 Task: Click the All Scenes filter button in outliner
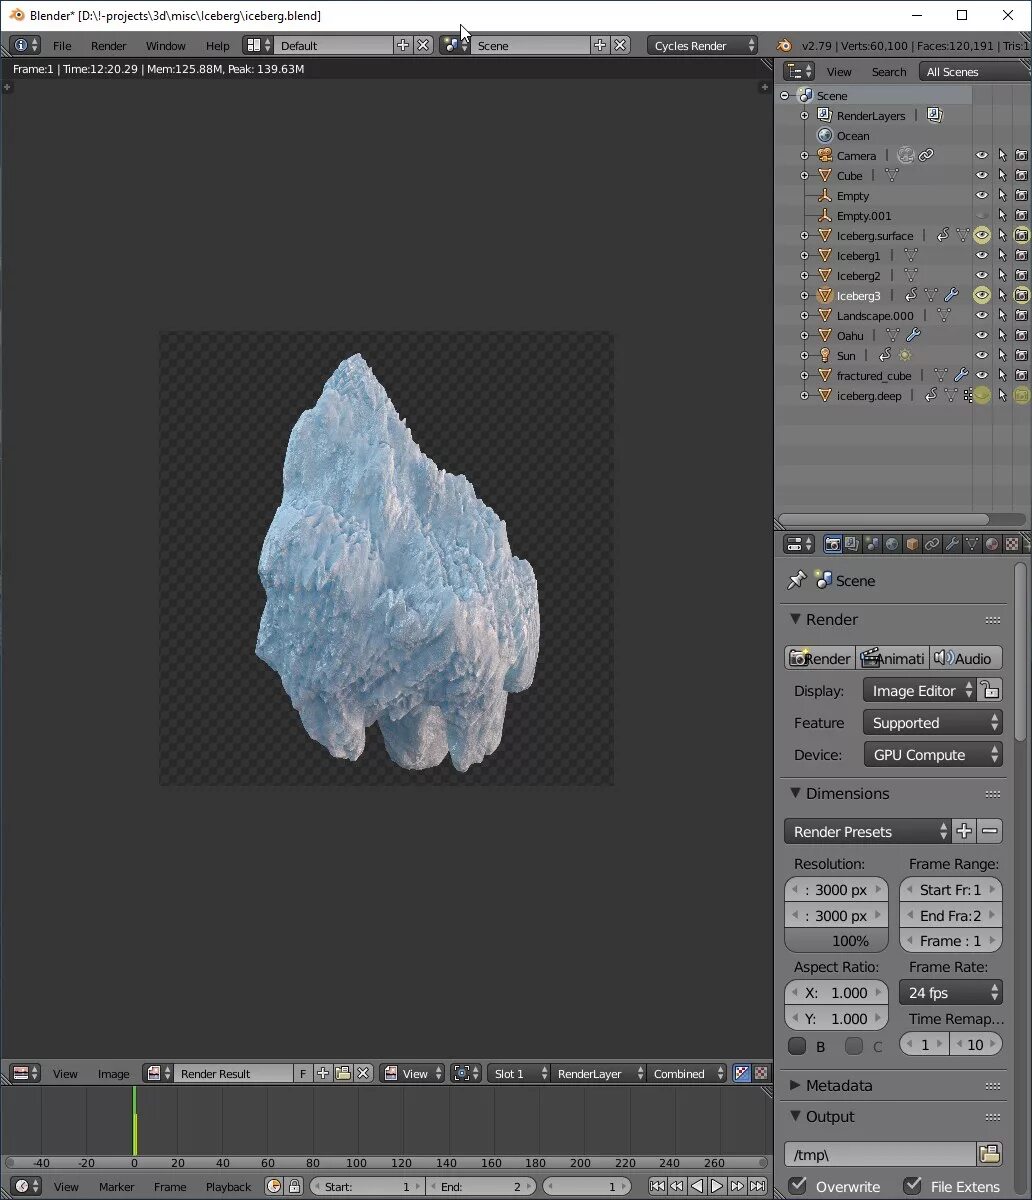point(954,71)
